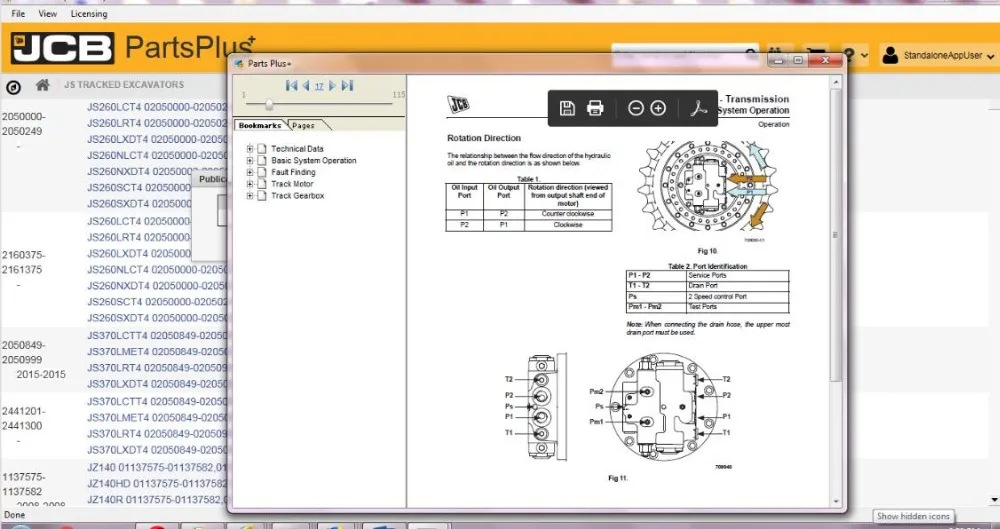Expand the Basic System Operation bookmark

point(250,161)
